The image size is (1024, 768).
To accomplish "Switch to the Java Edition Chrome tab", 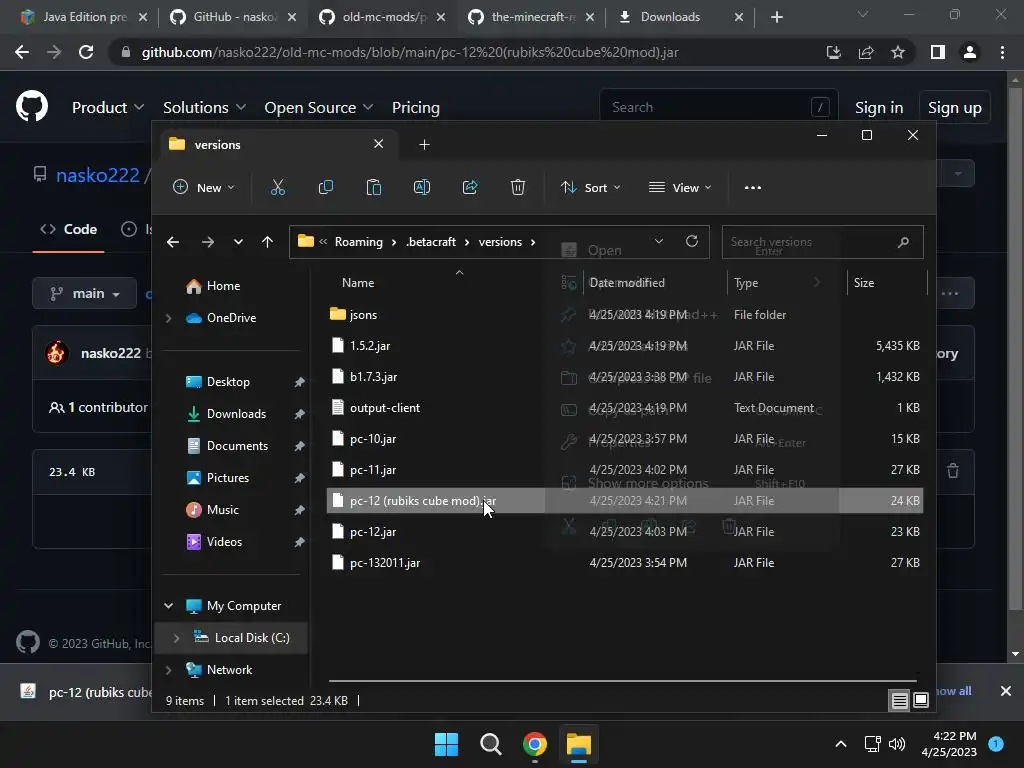I will pos(85,17).
